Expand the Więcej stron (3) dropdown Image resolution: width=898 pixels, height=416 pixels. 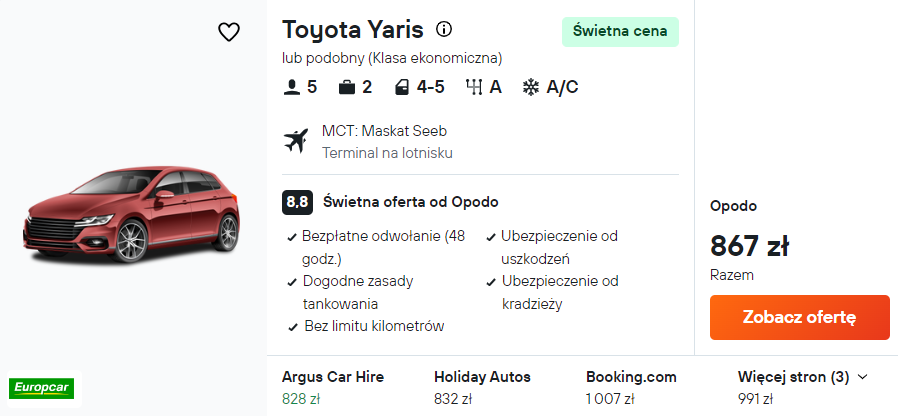(x=802, y=377)
